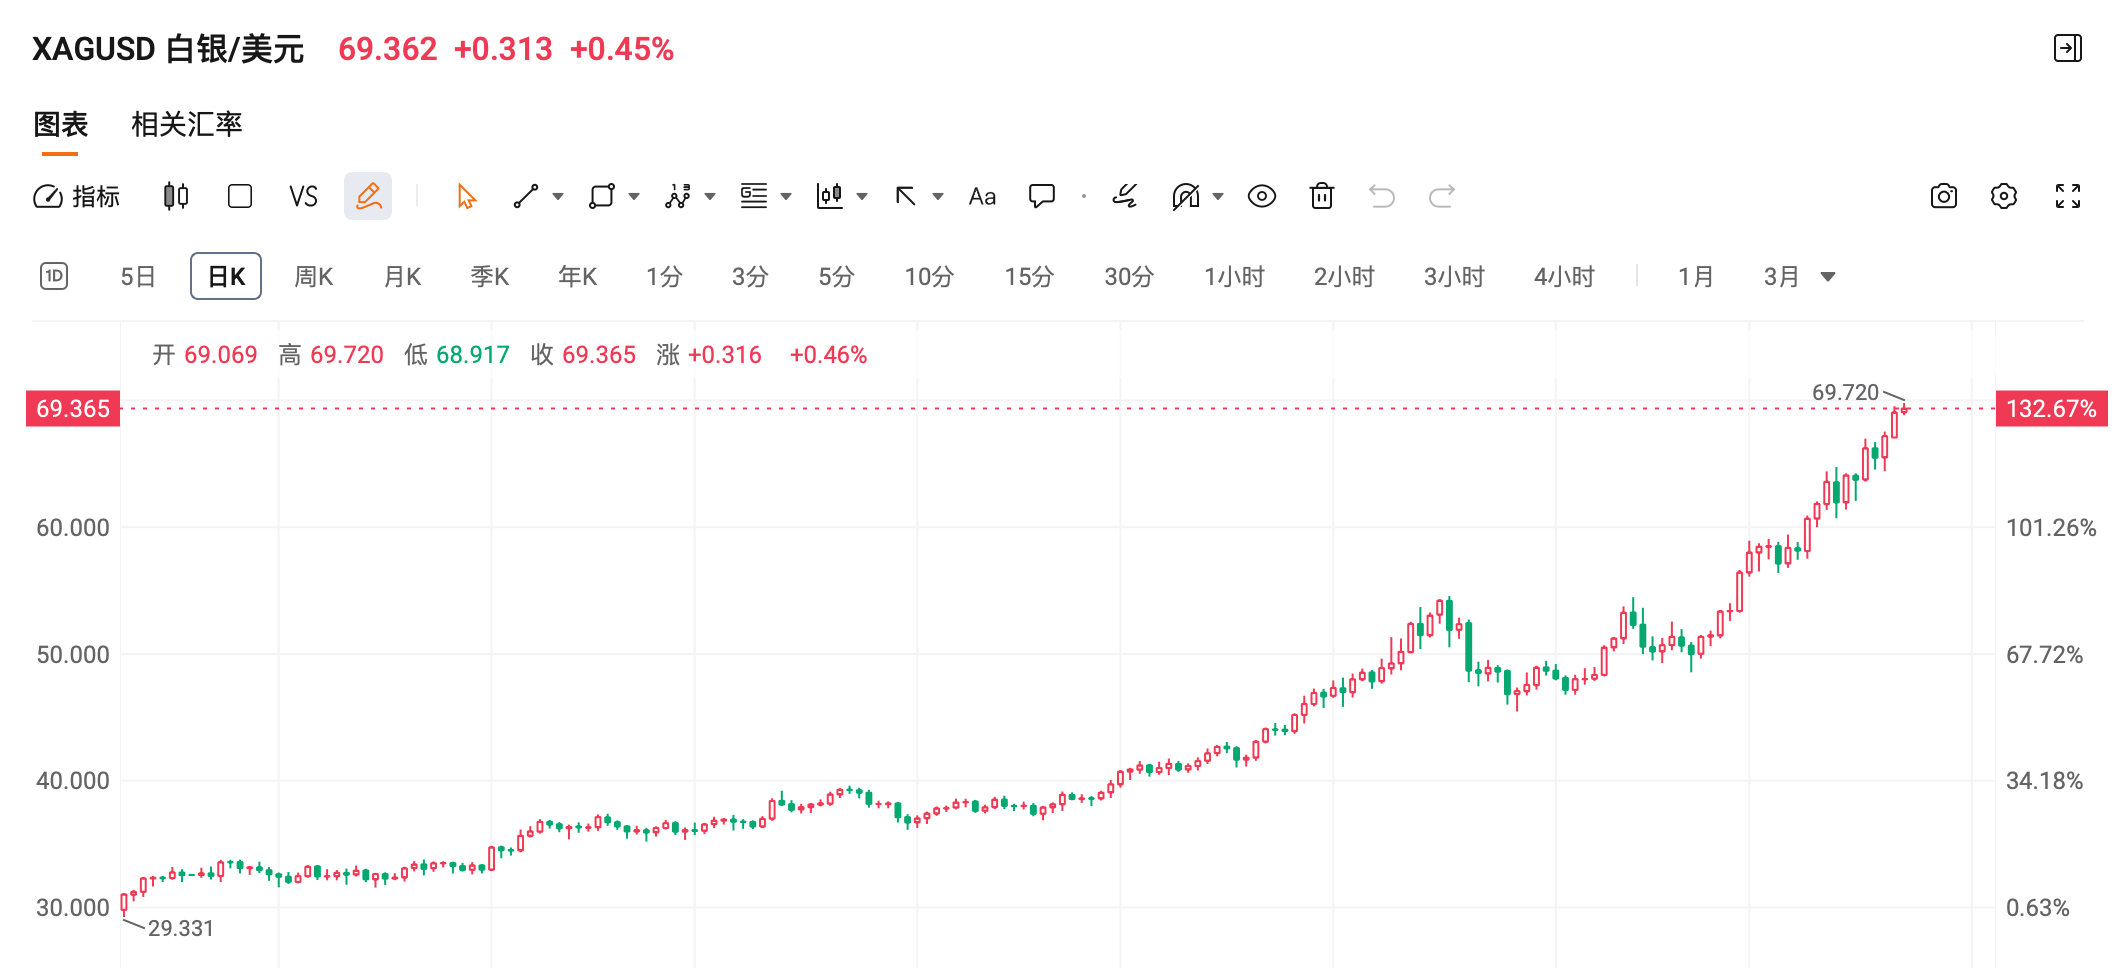Take a chart snapshot with the camera
This screenshot has height=968, width=2116.
[x=1943, y=196]
